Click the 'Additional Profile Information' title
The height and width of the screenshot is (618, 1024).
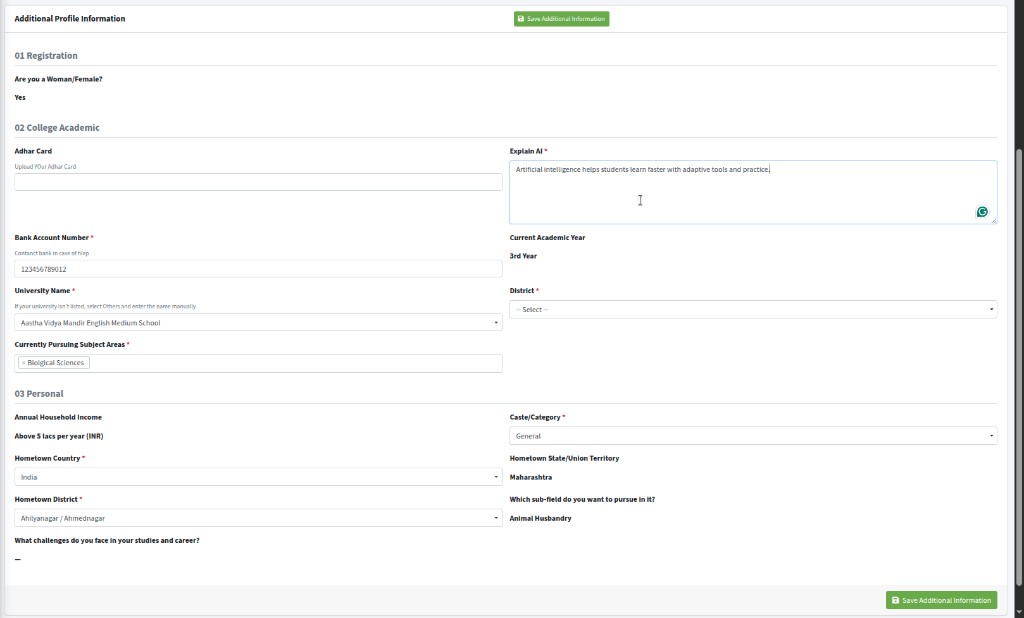coord(70,18)
